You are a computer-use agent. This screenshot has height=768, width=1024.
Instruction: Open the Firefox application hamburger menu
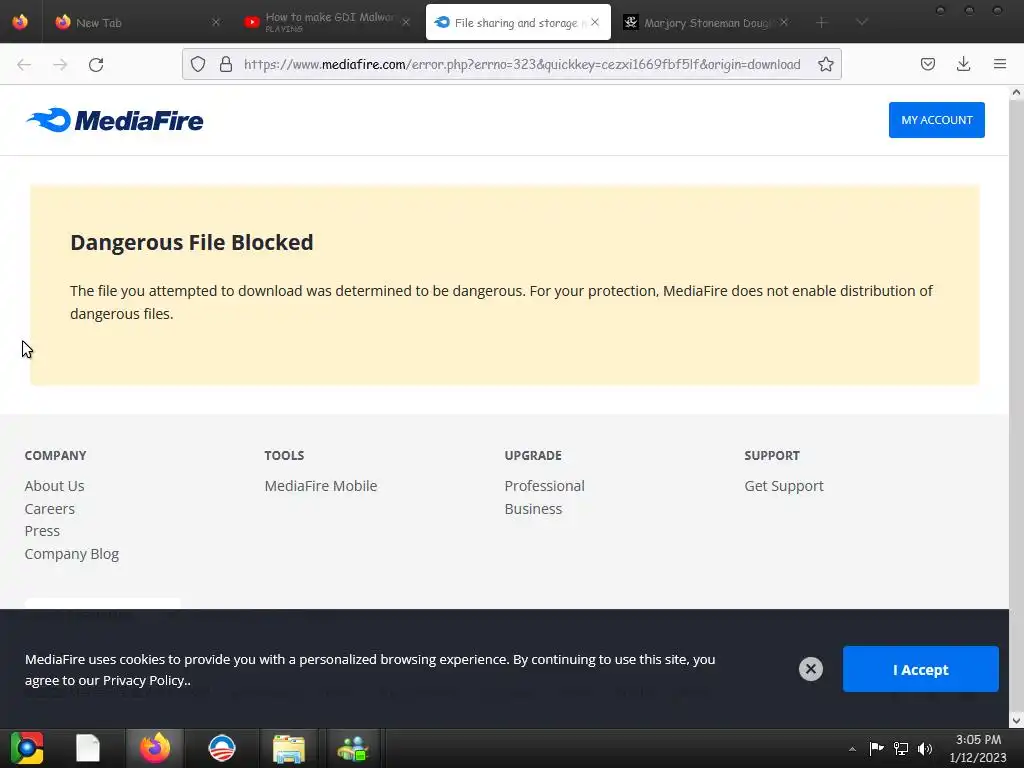1000,64
